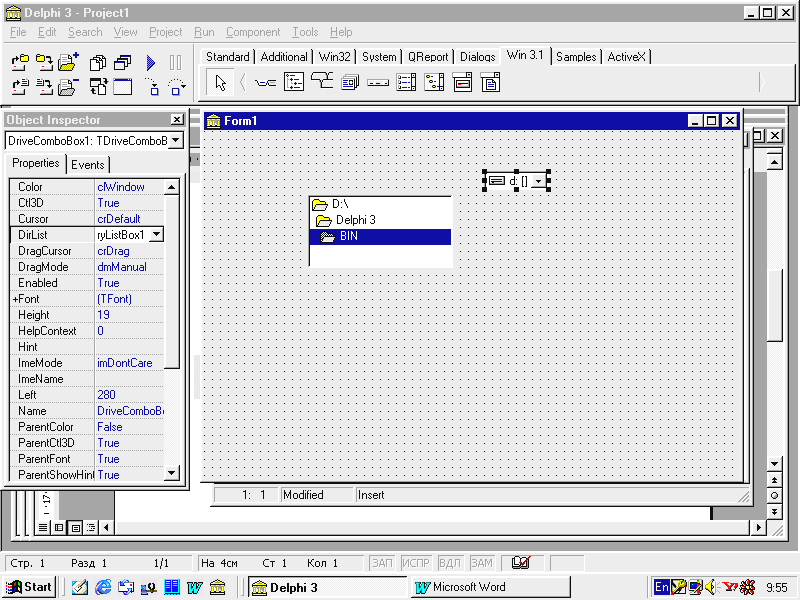Open the Start menu
The image size is (800, 600).
click(29, 587)
